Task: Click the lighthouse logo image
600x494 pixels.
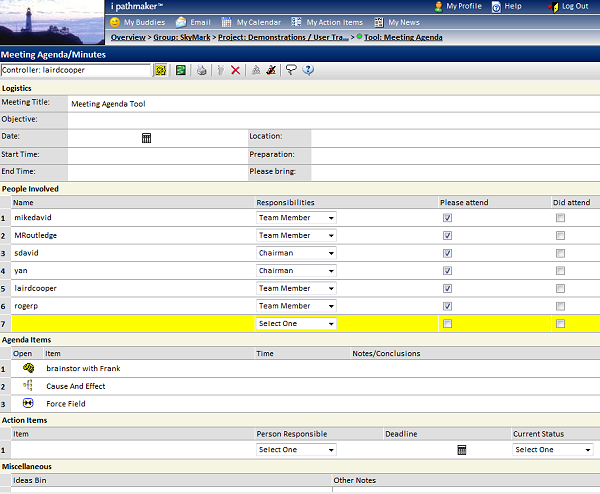Action: pyautogui.click(x=52, y=22)
